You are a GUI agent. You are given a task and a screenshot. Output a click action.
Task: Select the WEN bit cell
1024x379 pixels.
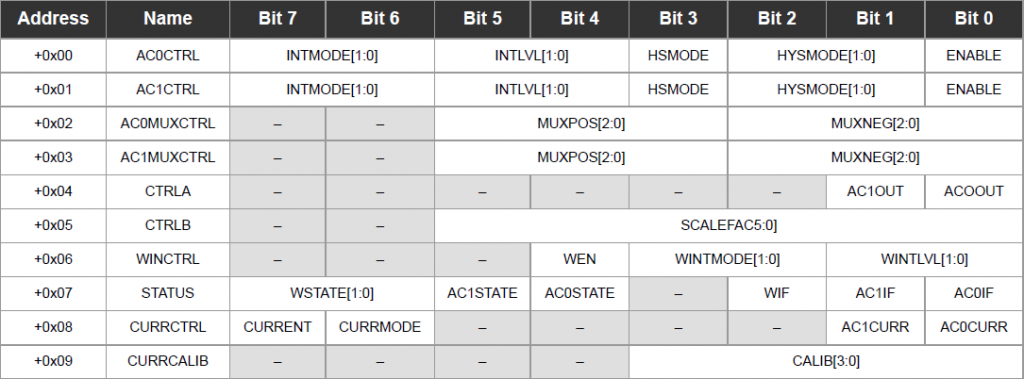click(x=580, y=259)
